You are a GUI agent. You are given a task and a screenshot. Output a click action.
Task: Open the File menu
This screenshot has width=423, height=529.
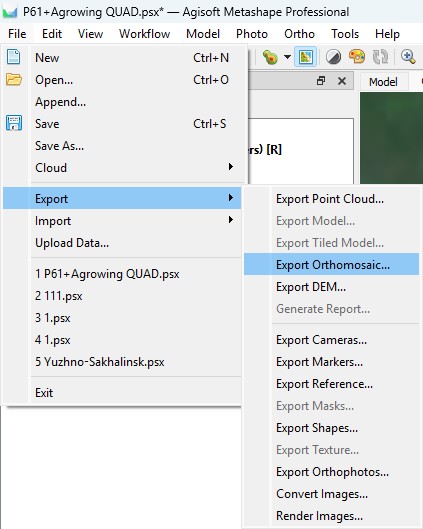coord(17,34)
